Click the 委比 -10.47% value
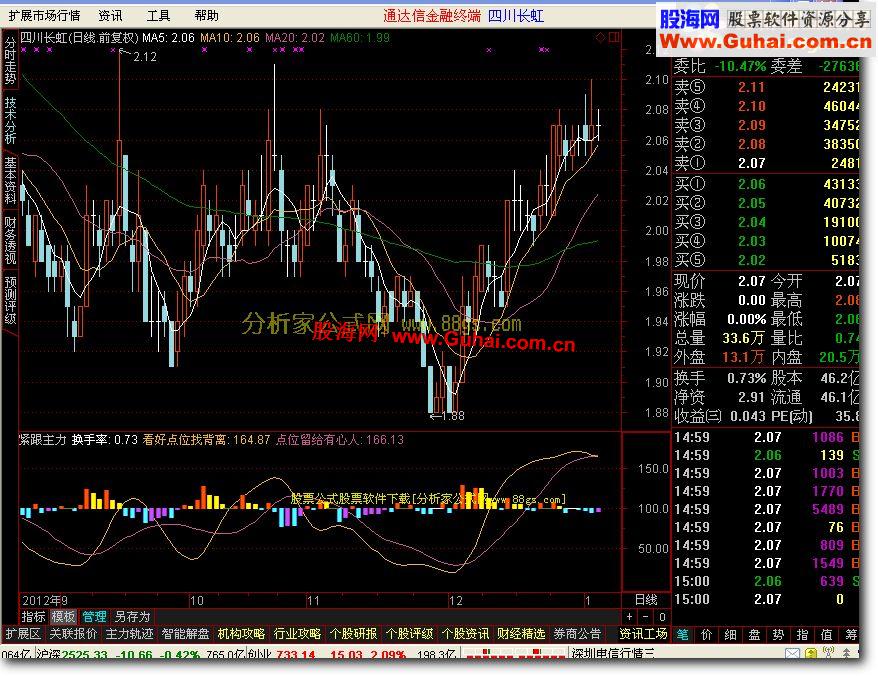 pyautogui.click(x=740, y=66)
